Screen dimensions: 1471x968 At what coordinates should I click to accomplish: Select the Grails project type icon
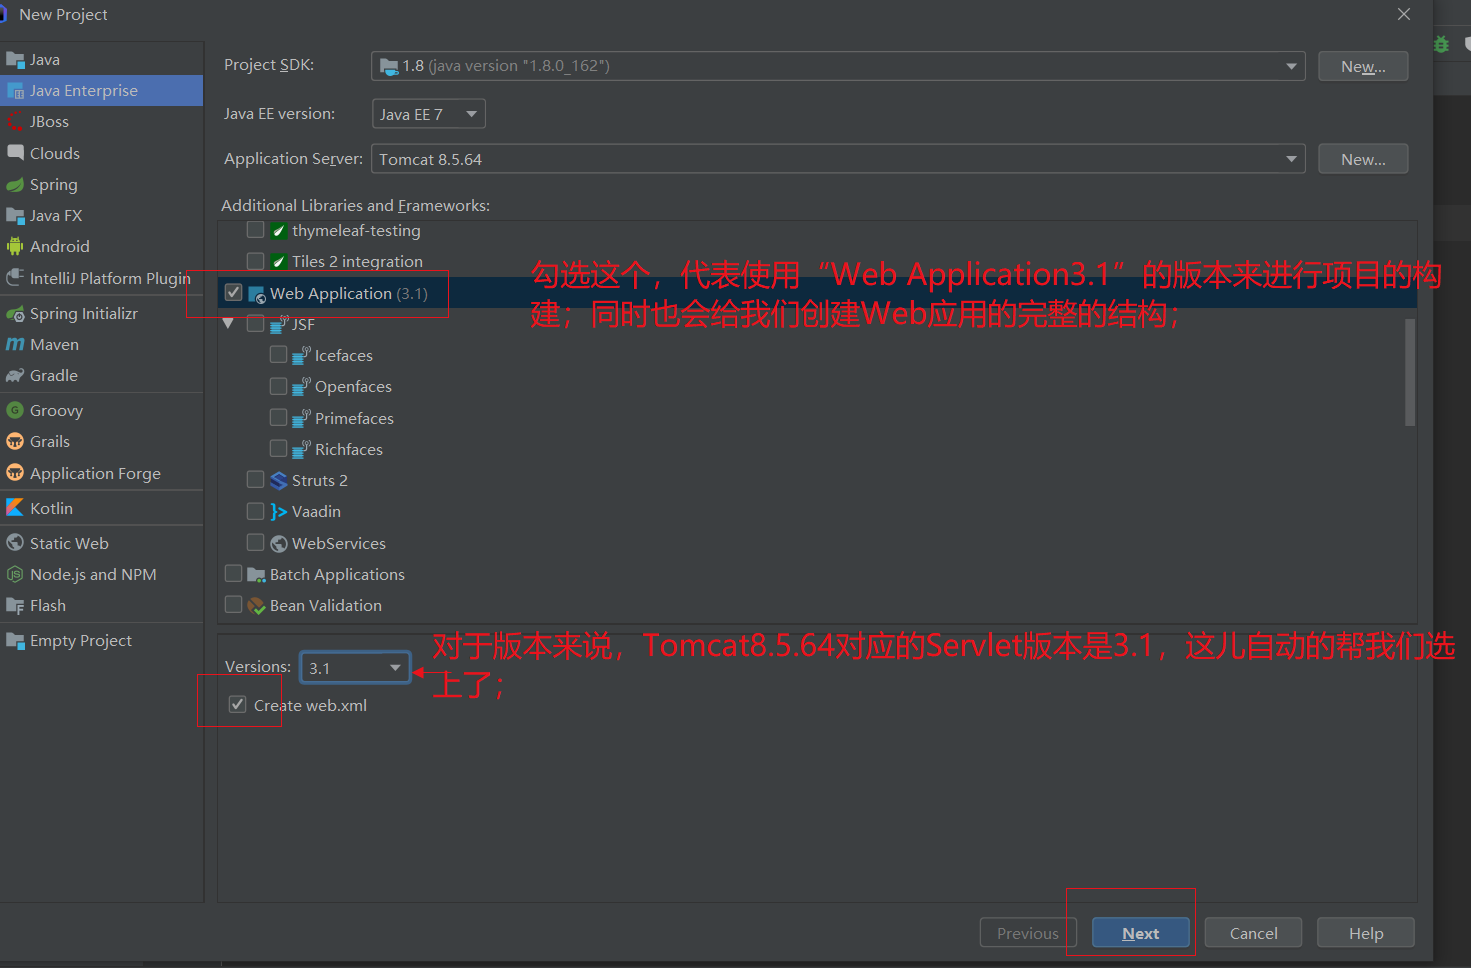16,441
